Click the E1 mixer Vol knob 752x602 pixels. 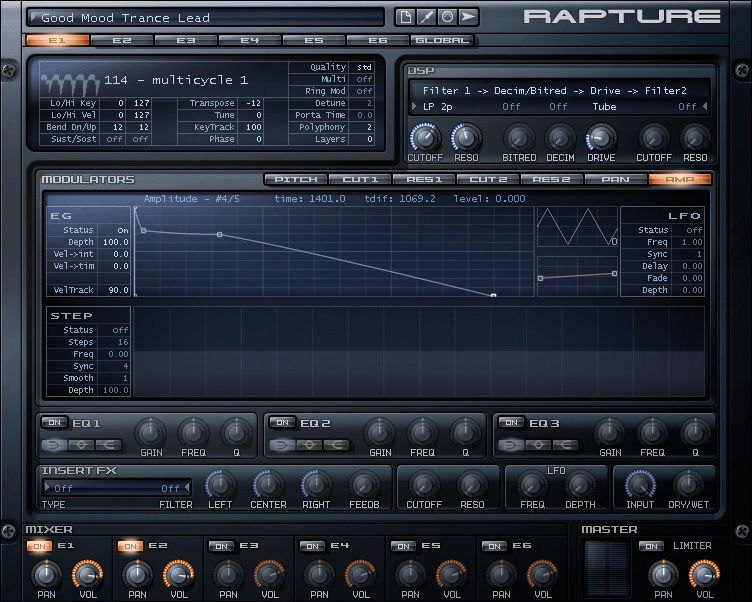pos(87,574)
